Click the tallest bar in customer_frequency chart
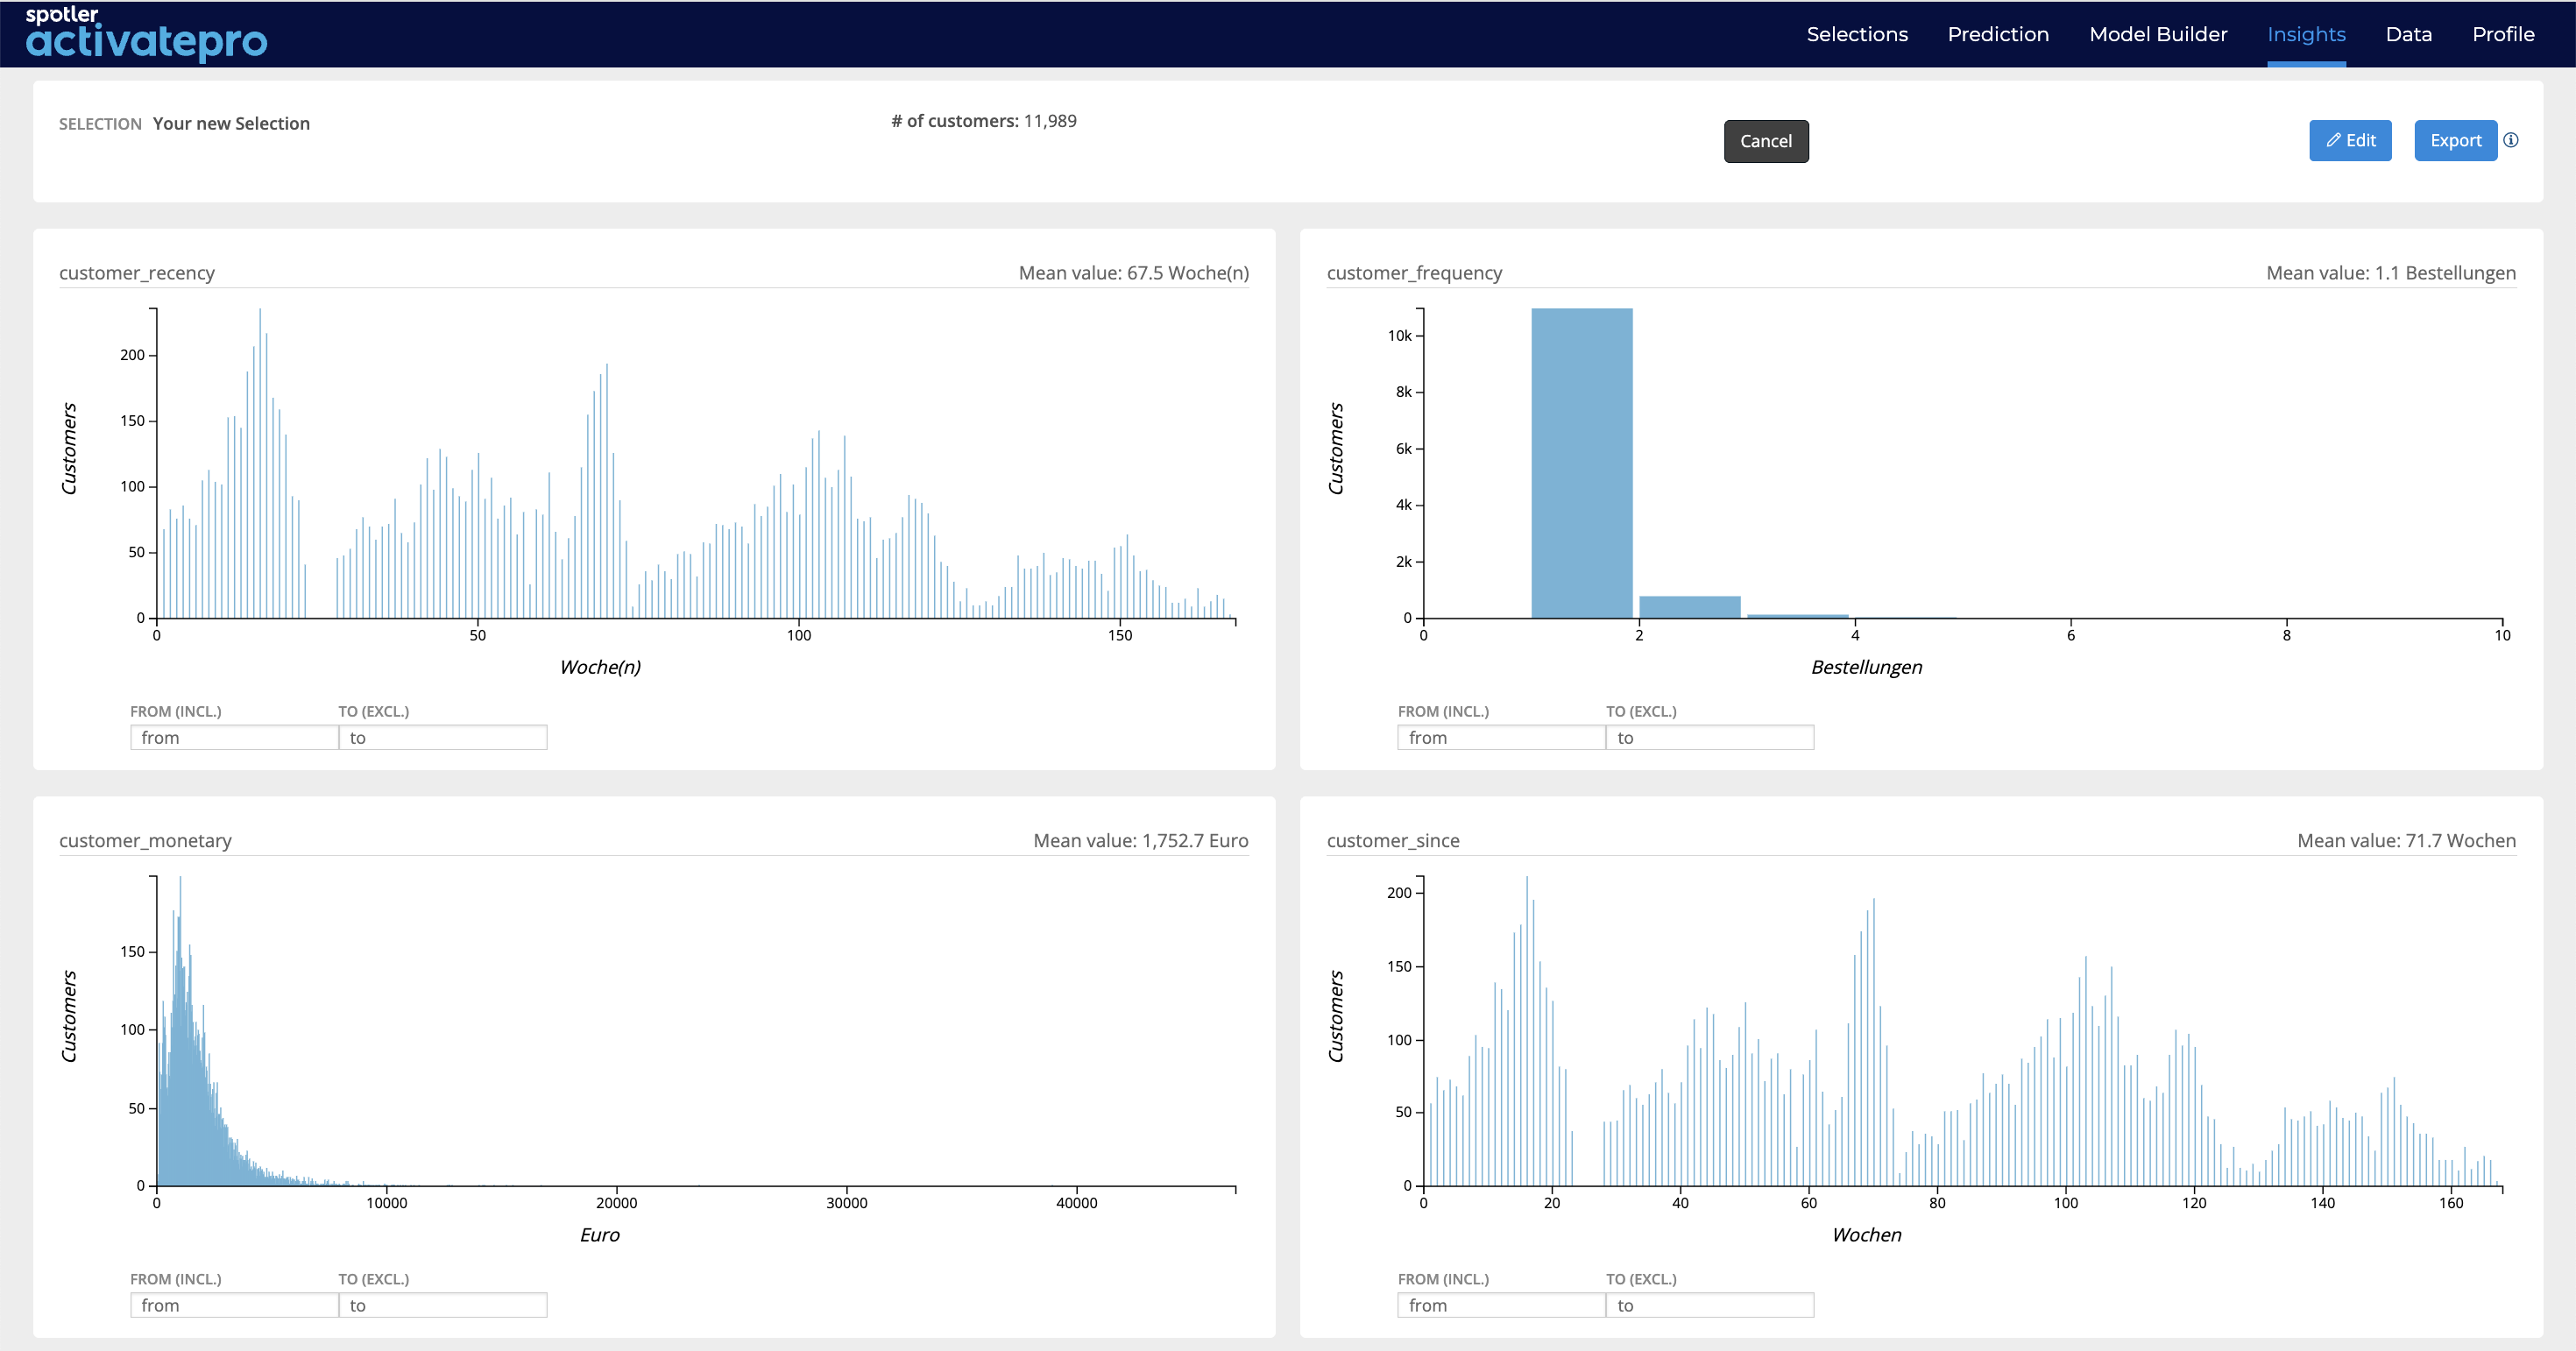 pyautogui.click(x=1582, y=463)
